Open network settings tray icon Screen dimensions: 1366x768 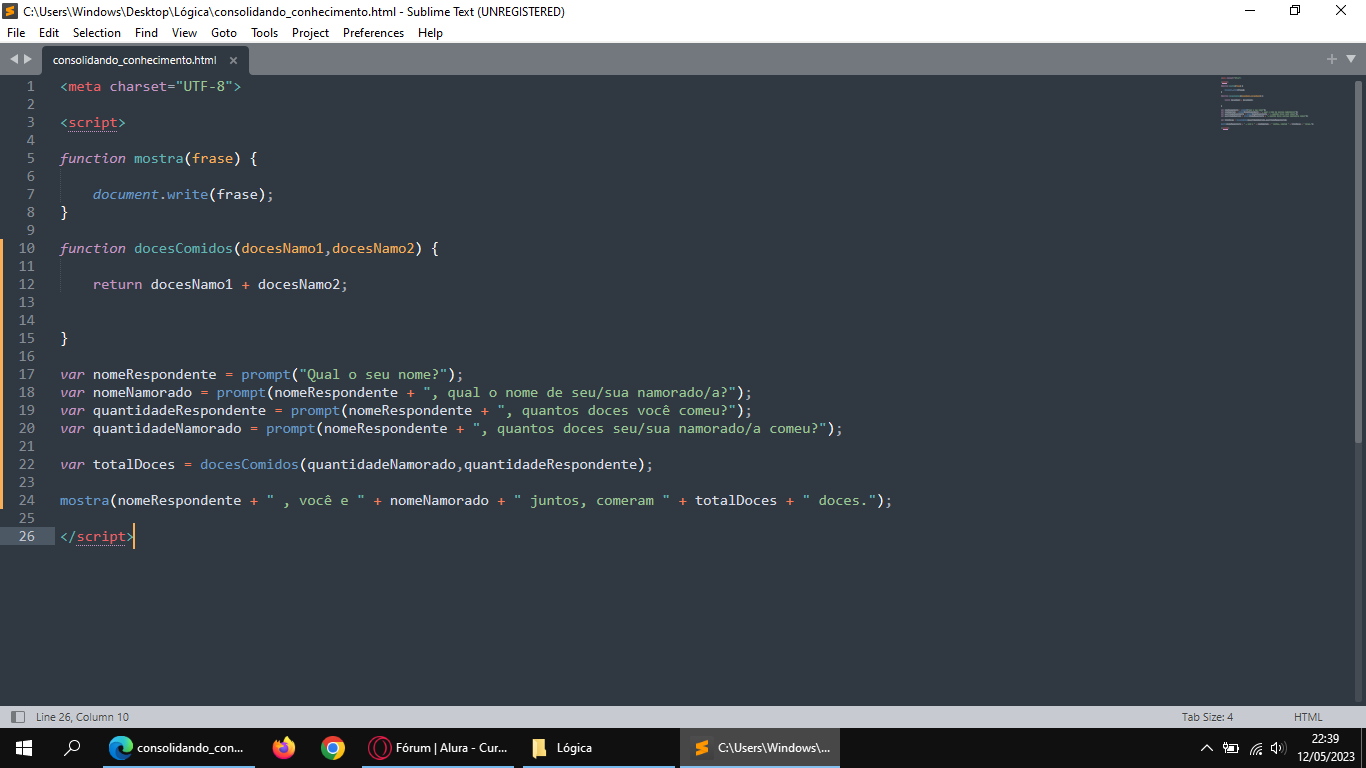1255,747
